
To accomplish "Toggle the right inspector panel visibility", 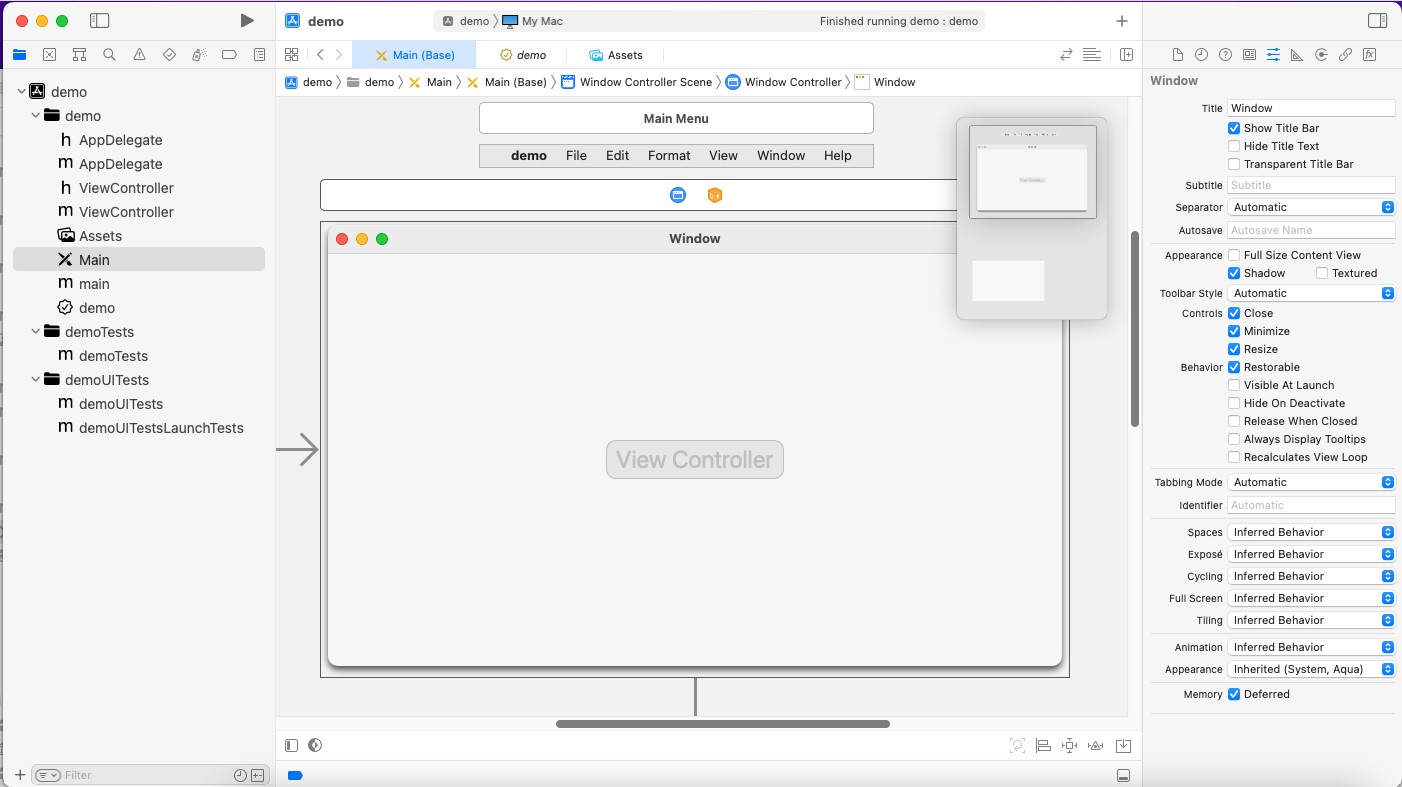I will click(x=1377, y=21).
